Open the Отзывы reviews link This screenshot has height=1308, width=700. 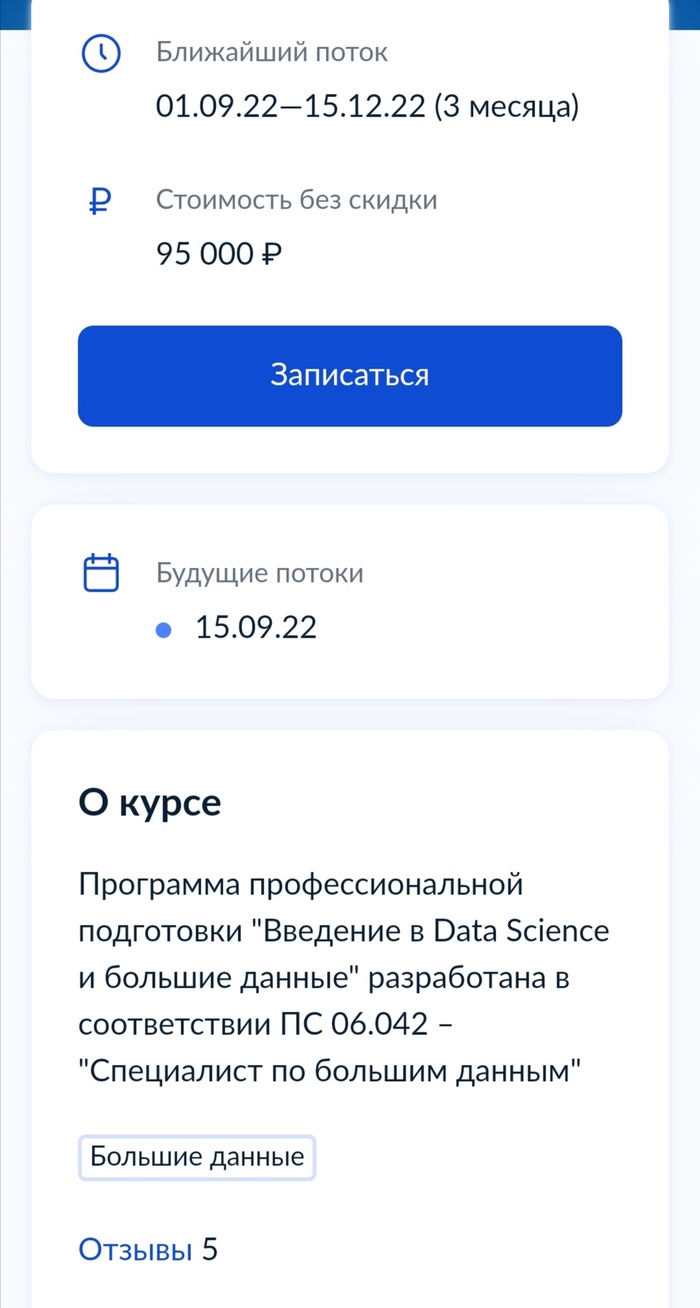click(x=135, y=1249)
